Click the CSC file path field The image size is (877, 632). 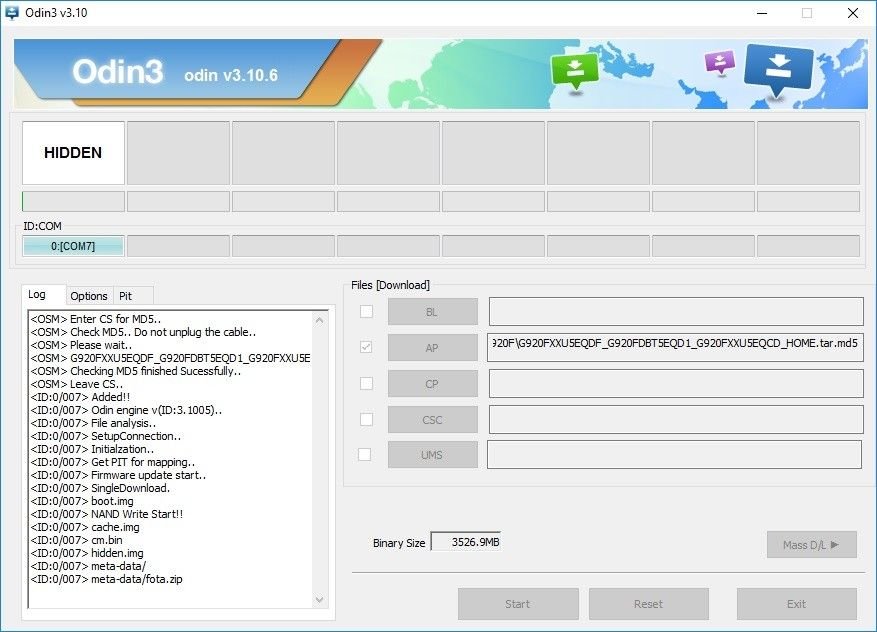click(676, 419)
